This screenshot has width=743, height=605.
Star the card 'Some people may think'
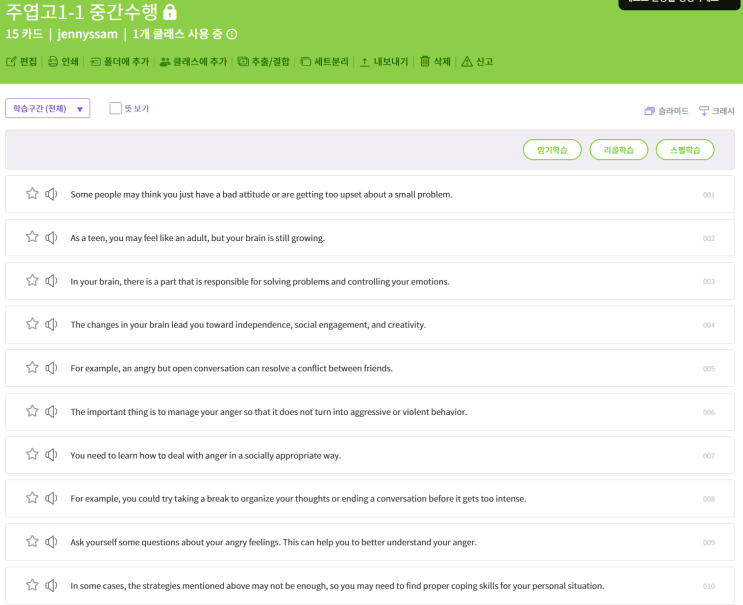(x=32, y=194)
